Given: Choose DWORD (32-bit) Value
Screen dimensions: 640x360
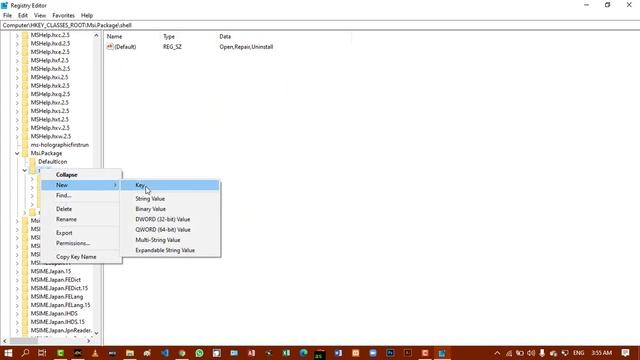Looking at the screenshot, I should tap(170, 219).
